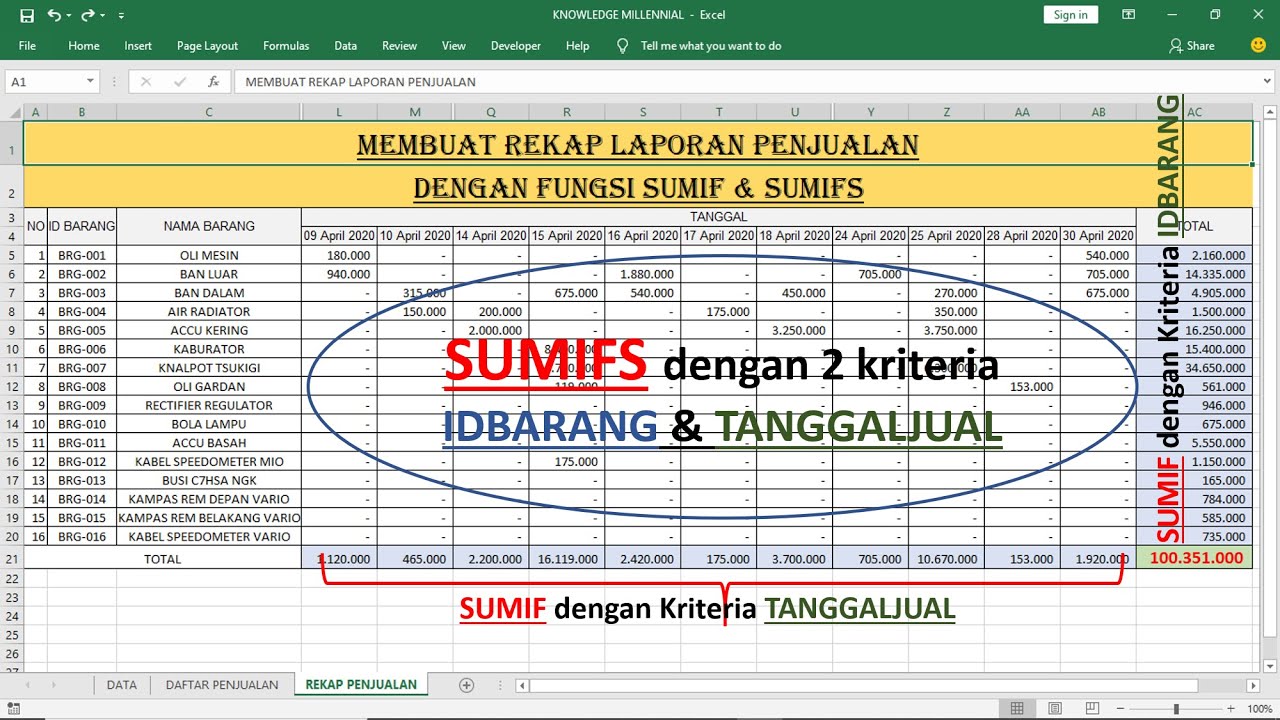Select cell OLI MESIN
1280x720 pixels.
209,255
